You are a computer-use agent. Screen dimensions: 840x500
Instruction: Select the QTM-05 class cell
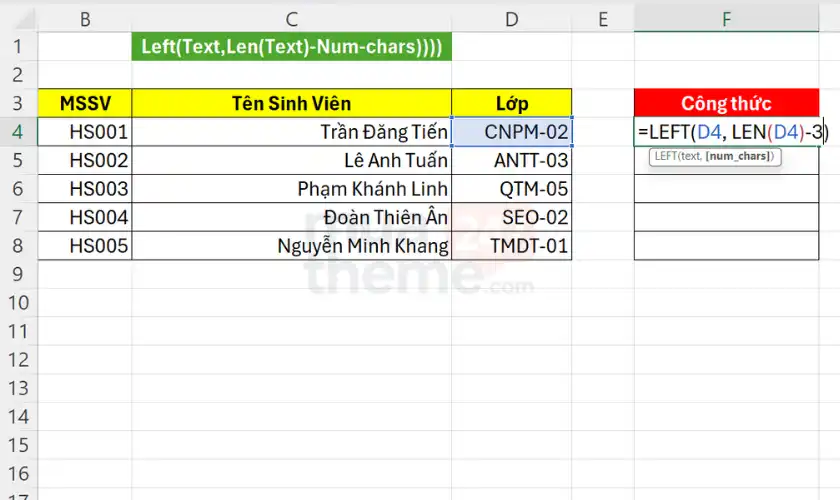512,189
